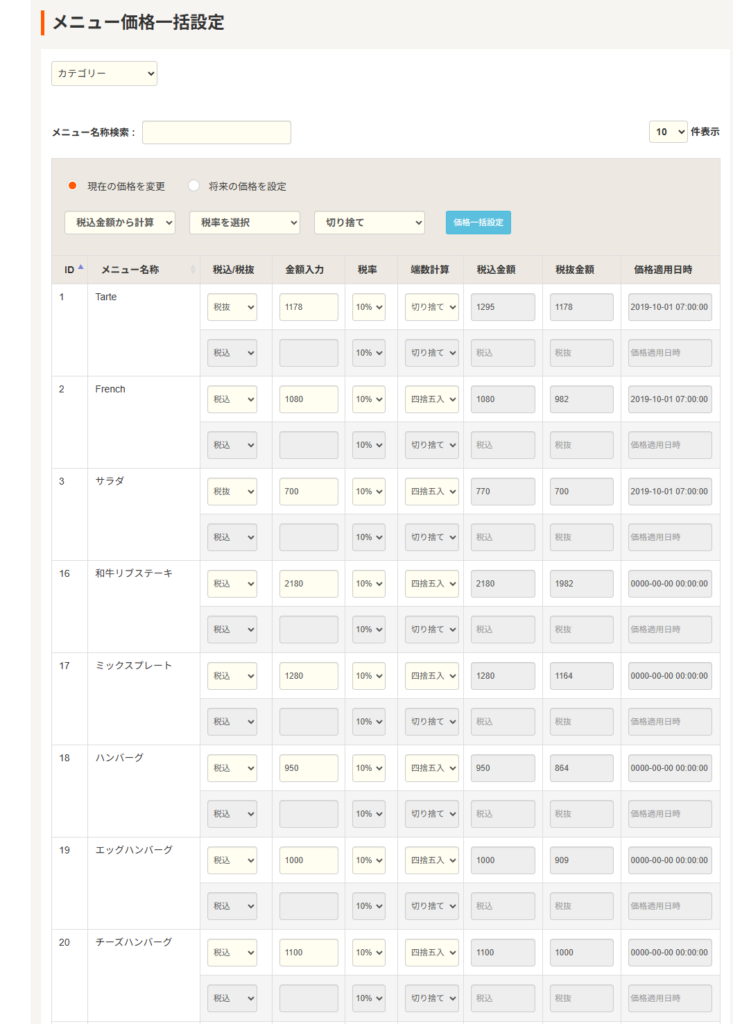The width and height of the screenshot is (733, 1024).
Task: Click Tarte's amount input showing 1178
Action: tap(309, 307)
